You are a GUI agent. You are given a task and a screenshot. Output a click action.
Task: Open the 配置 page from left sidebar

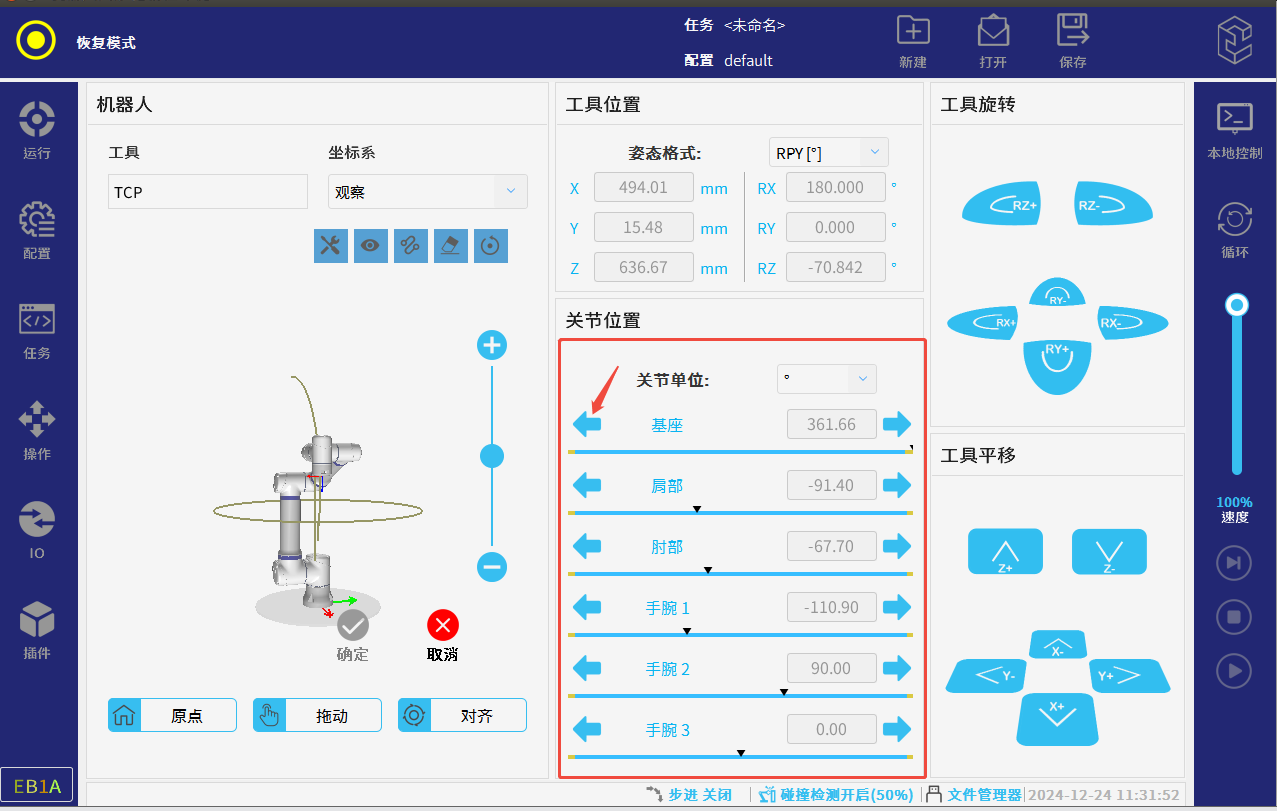(37, 230)
